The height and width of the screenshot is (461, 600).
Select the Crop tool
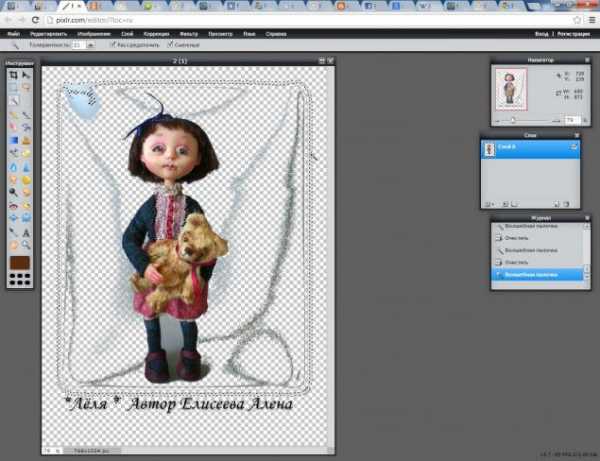click(12, 75)
